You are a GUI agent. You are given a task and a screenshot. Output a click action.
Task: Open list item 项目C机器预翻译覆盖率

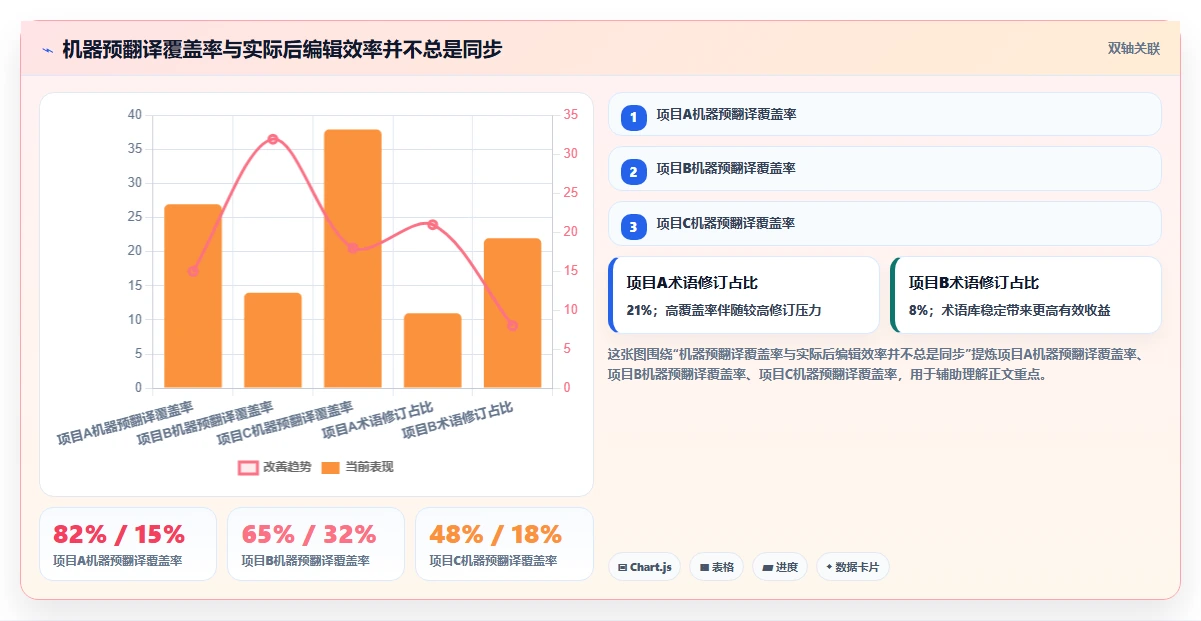[885, 223]
